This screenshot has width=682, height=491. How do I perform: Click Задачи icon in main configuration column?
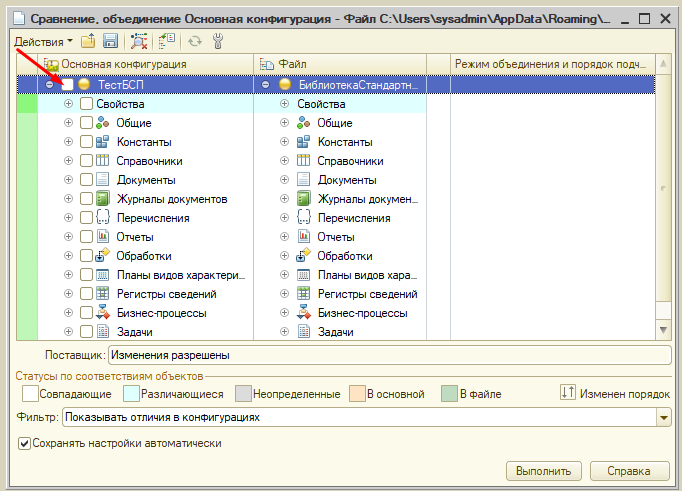tap(102, 331)
